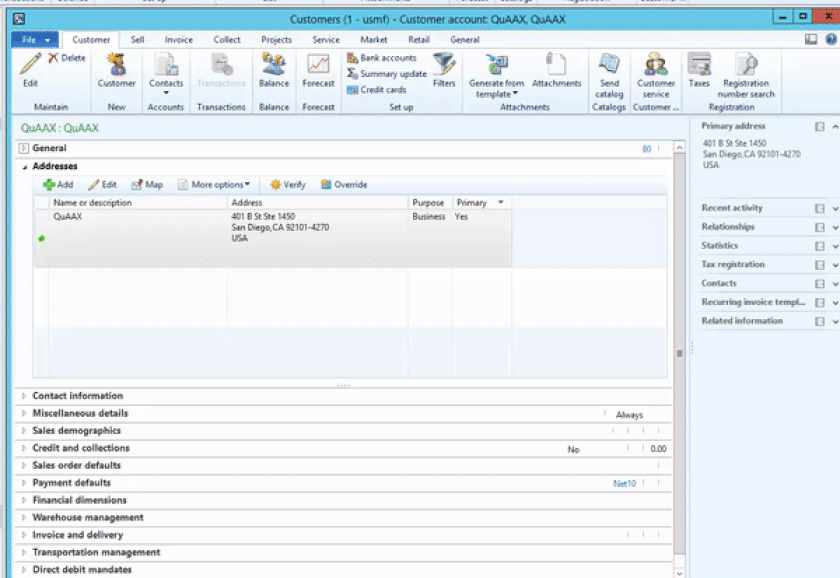This screenshot has height=578, width=840.
Task: Click Summary update in Set up
Action: click(387, 74)
